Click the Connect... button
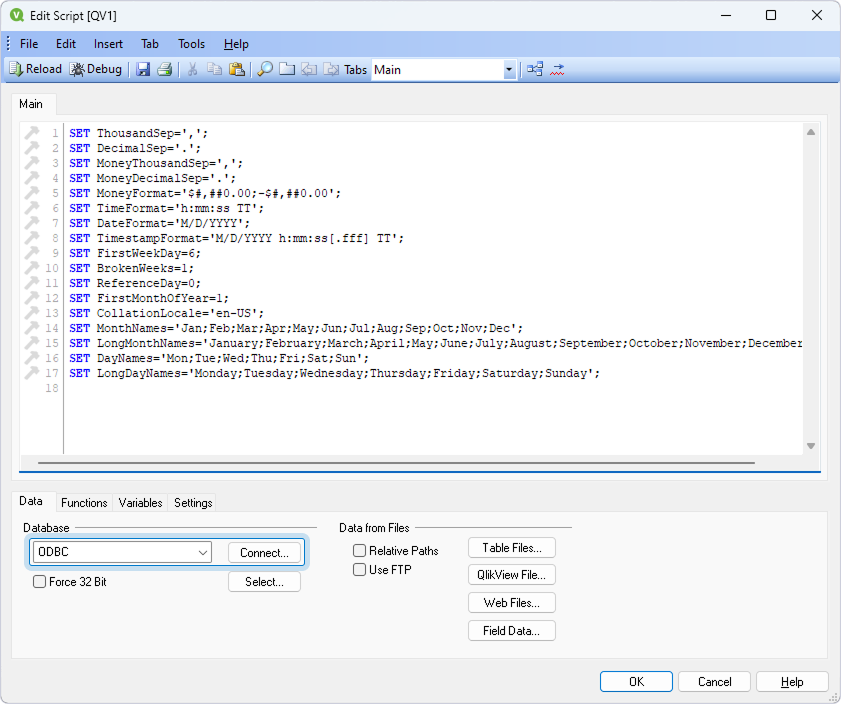This screenshot has height=704, width=841. [x=264, y=552]
